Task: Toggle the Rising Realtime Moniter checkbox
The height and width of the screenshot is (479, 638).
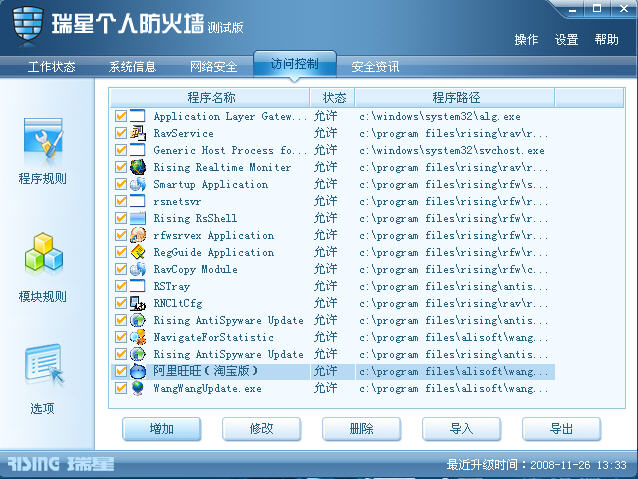Action: tap(121, 167)
